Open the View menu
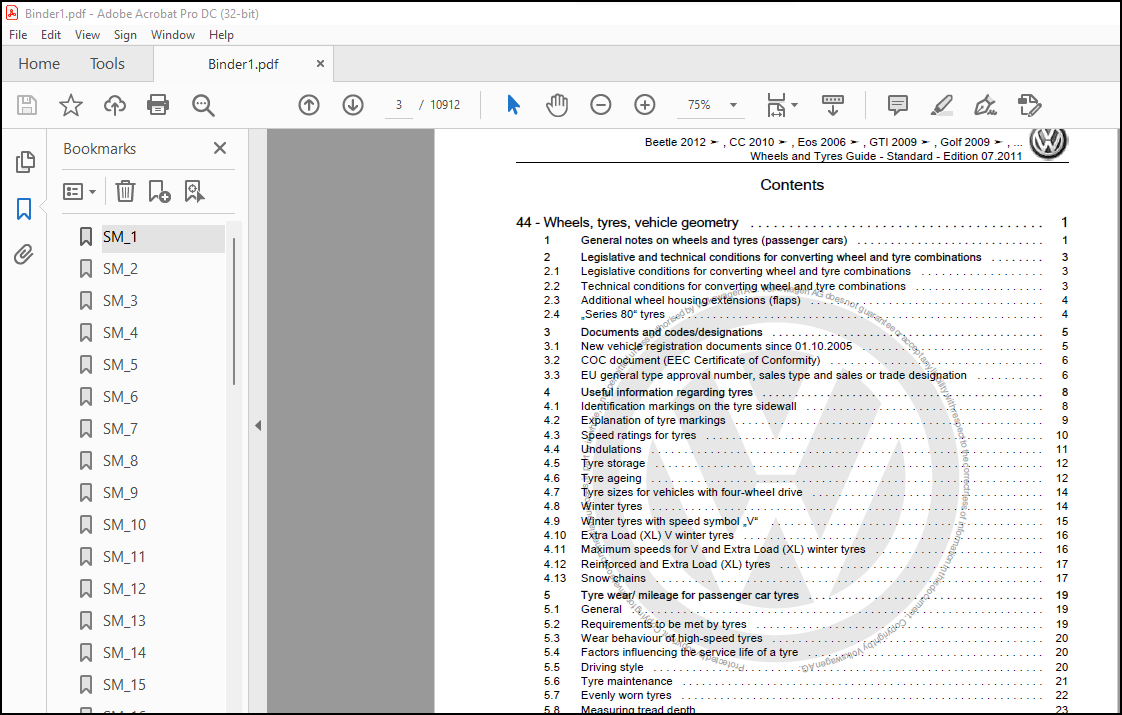Screen dimensions: 1122x715 pos(87,35)
